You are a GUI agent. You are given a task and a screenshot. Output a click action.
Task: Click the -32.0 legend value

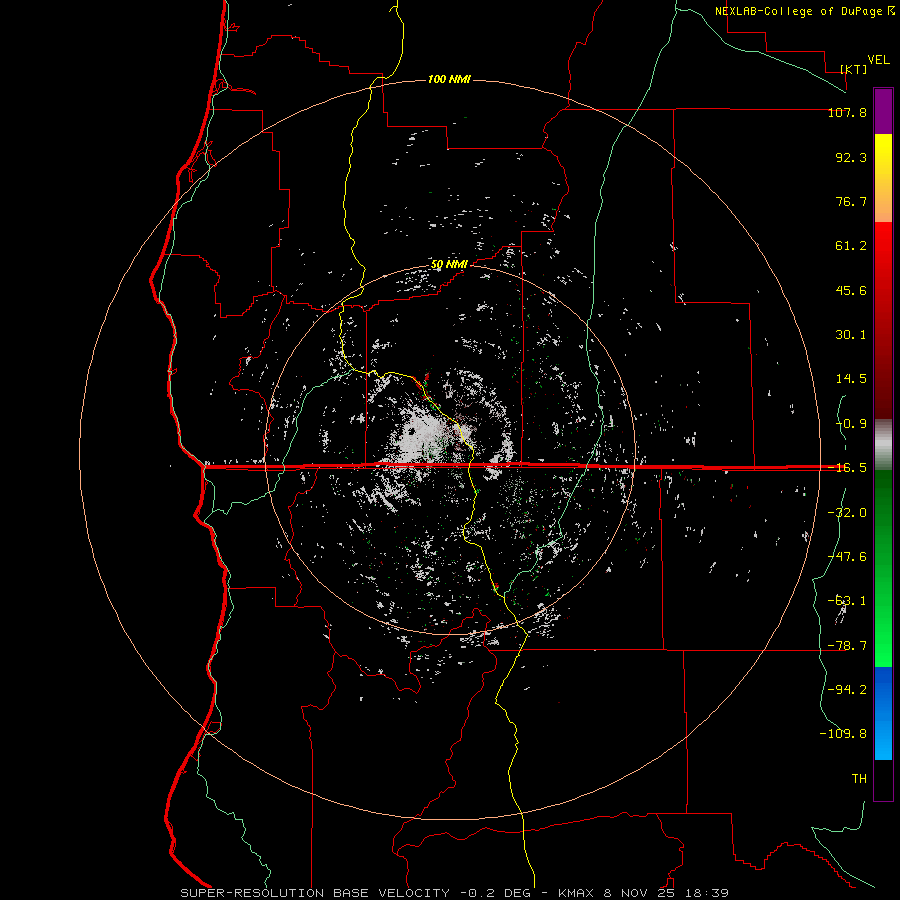click(x=847, y=513)
